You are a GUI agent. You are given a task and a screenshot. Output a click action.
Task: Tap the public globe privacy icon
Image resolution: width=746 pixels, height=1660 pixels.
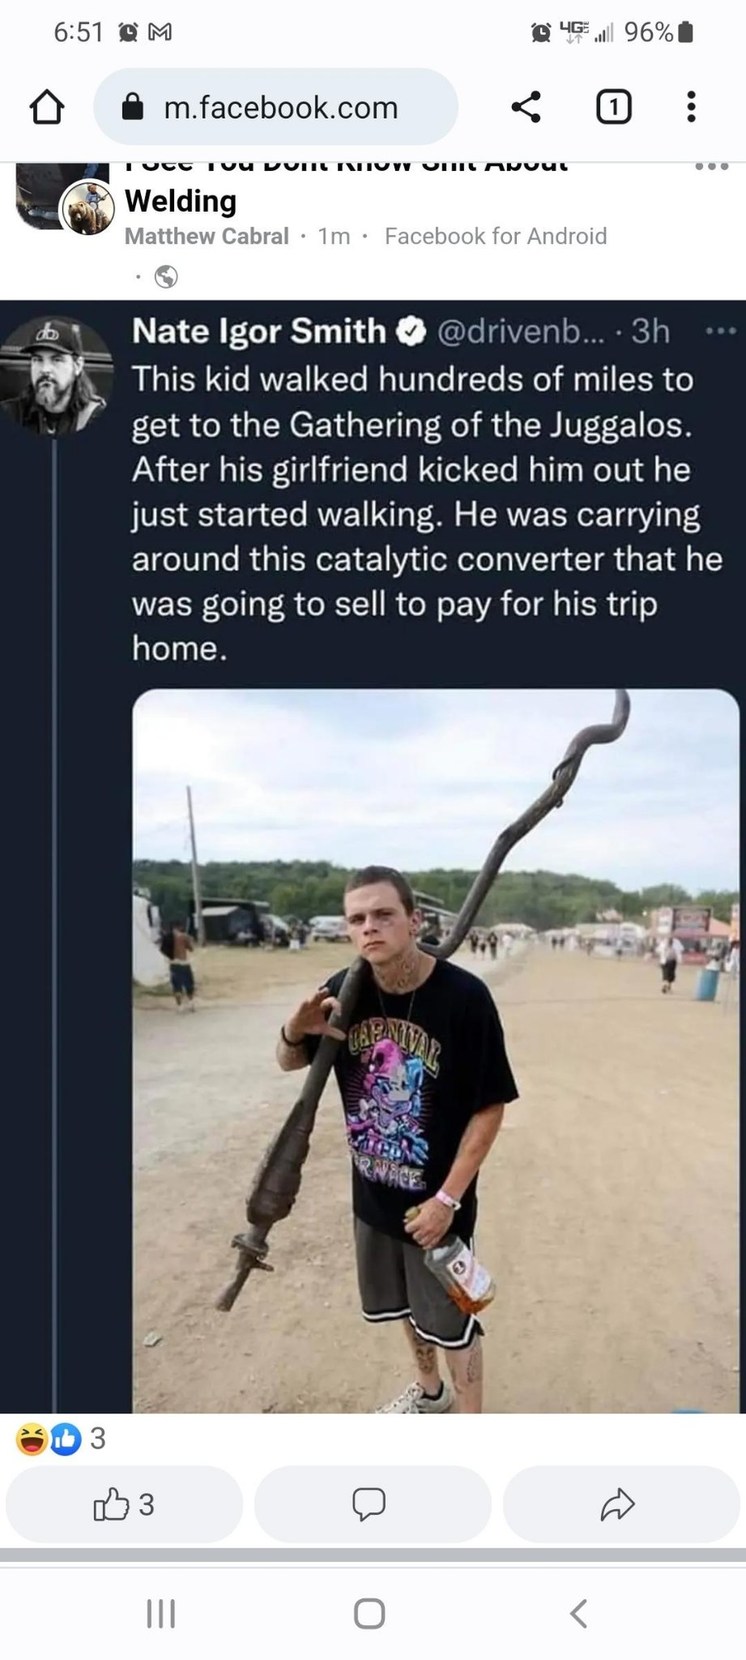tap(166, 277)
